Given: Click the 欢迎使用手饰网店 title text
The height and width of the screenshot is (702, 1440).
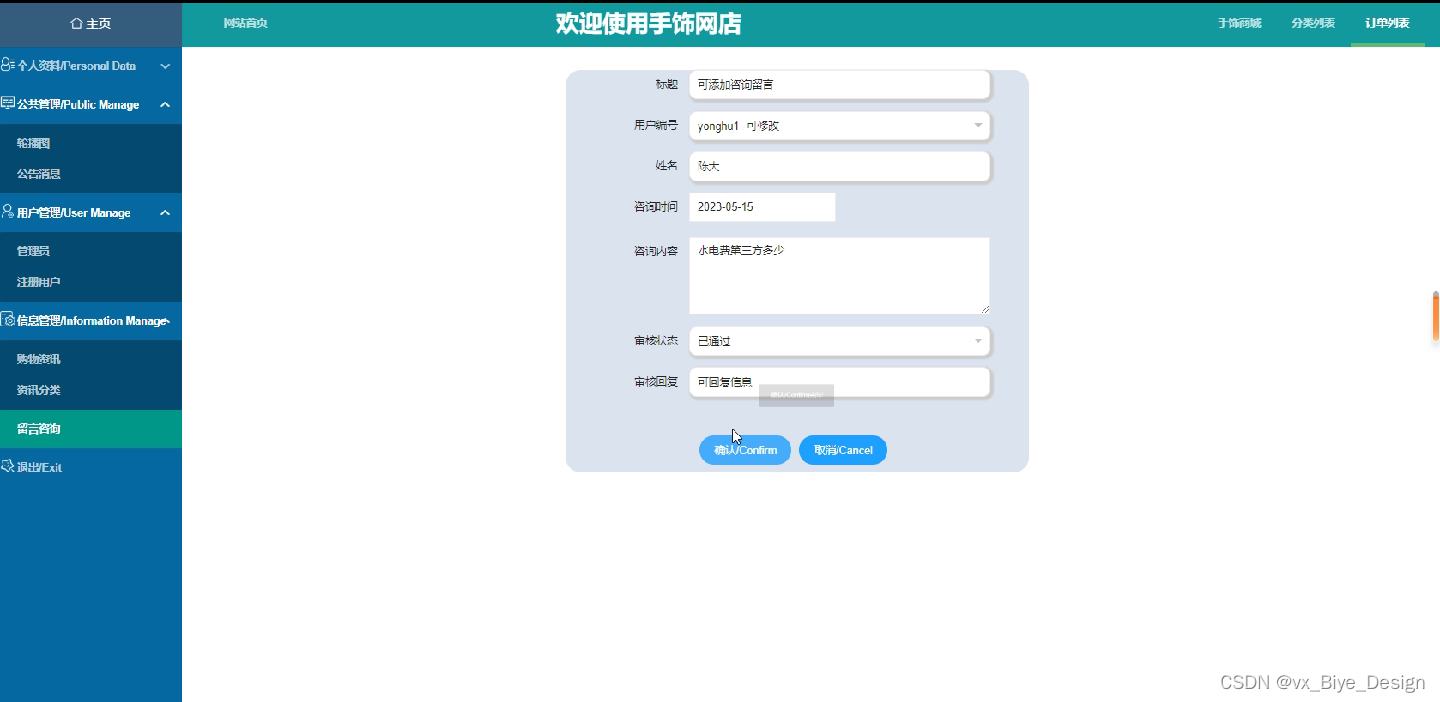Looking at the screenshot, I should pos(648,24).
